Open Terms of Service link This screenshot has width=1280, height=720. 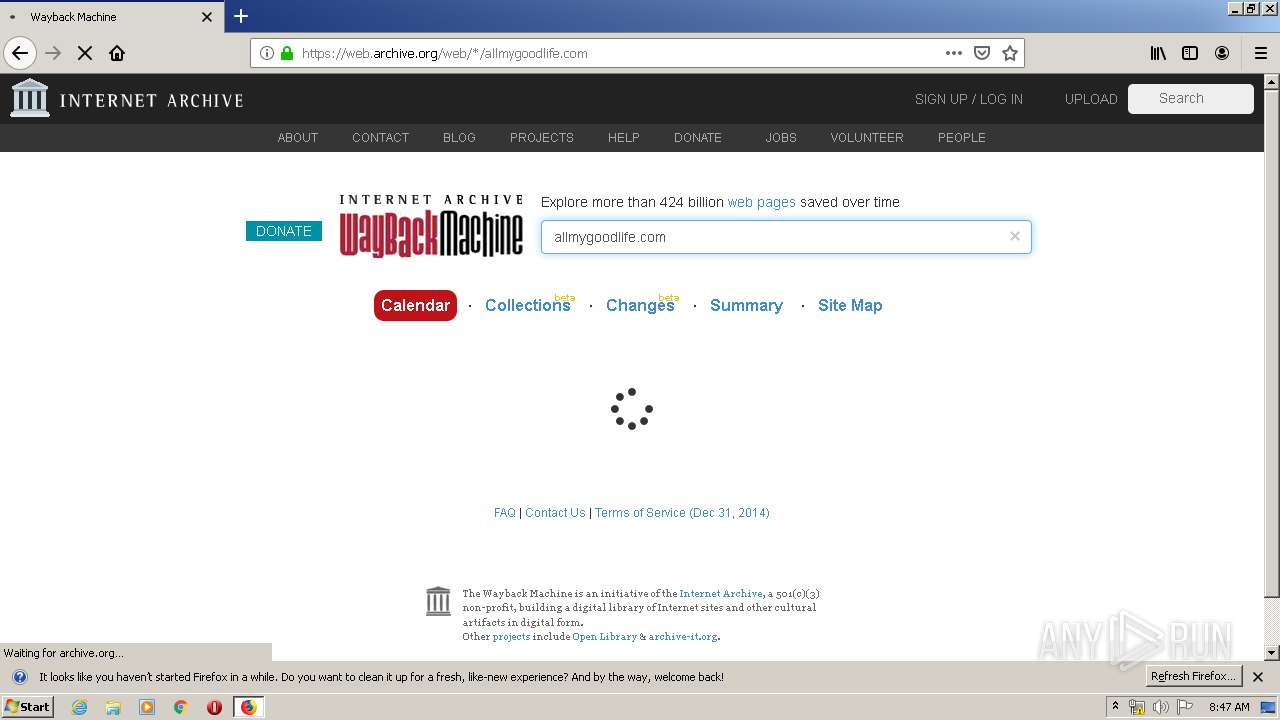pyautogui.click(x=682, y=513)
